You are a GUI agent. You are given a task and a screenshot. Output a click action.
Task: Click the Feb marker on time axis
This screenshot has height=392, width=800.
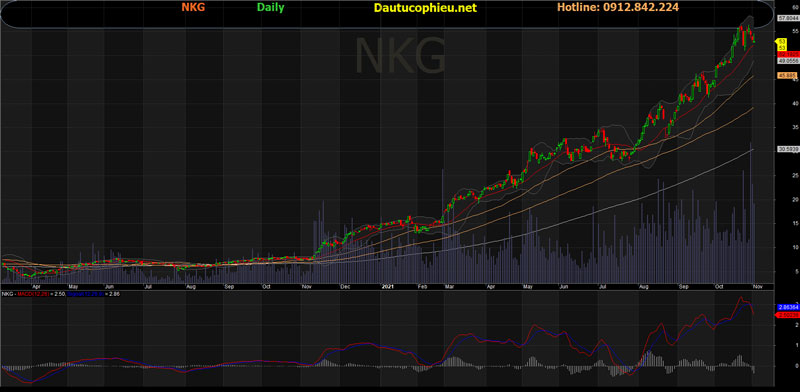pyautogui.click(x=421, y=287)
